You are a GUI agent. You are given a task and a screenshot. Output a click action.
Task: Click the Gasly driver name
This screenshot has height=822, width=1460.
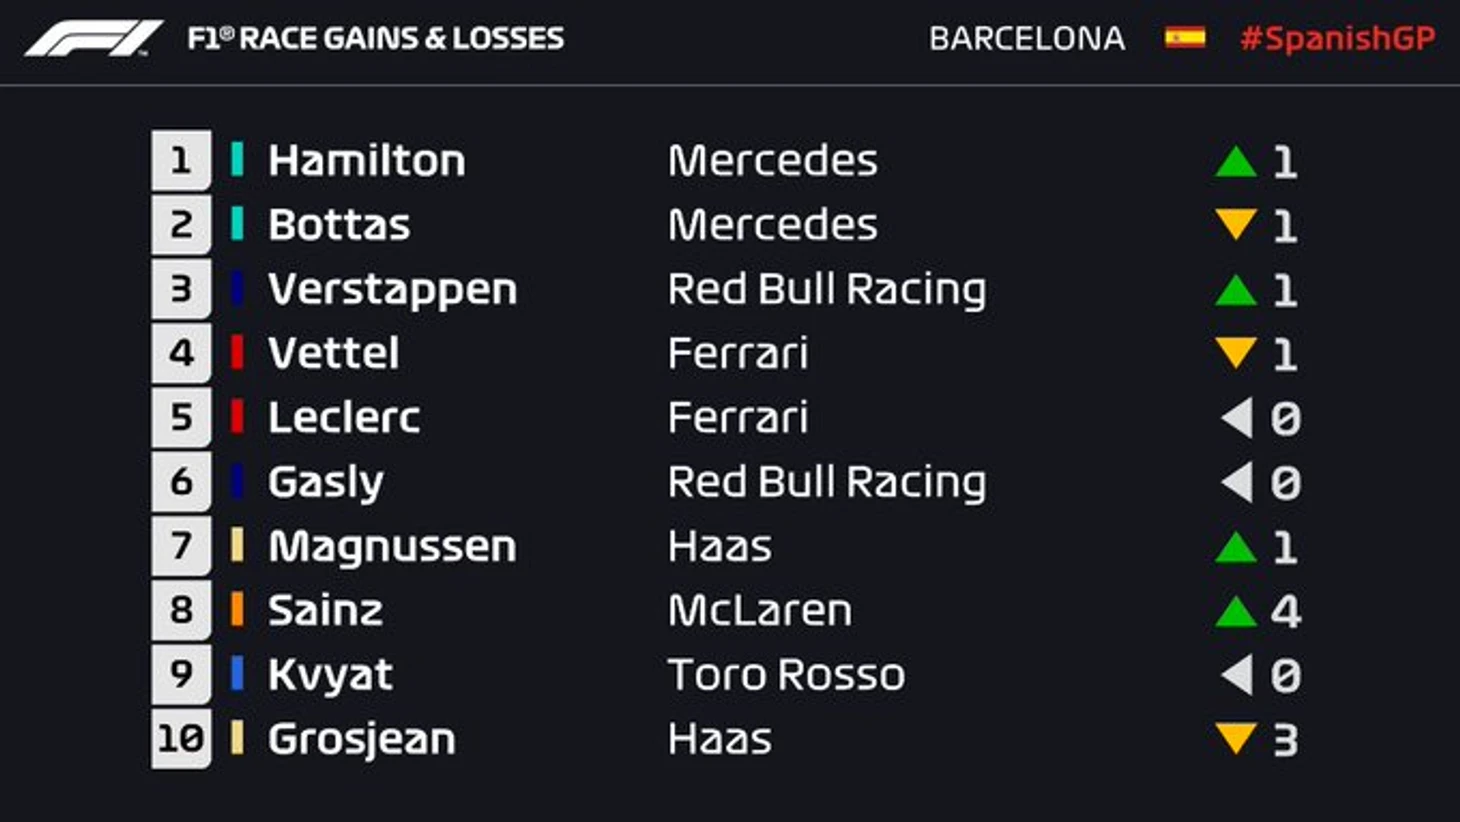tap(325, 482)
